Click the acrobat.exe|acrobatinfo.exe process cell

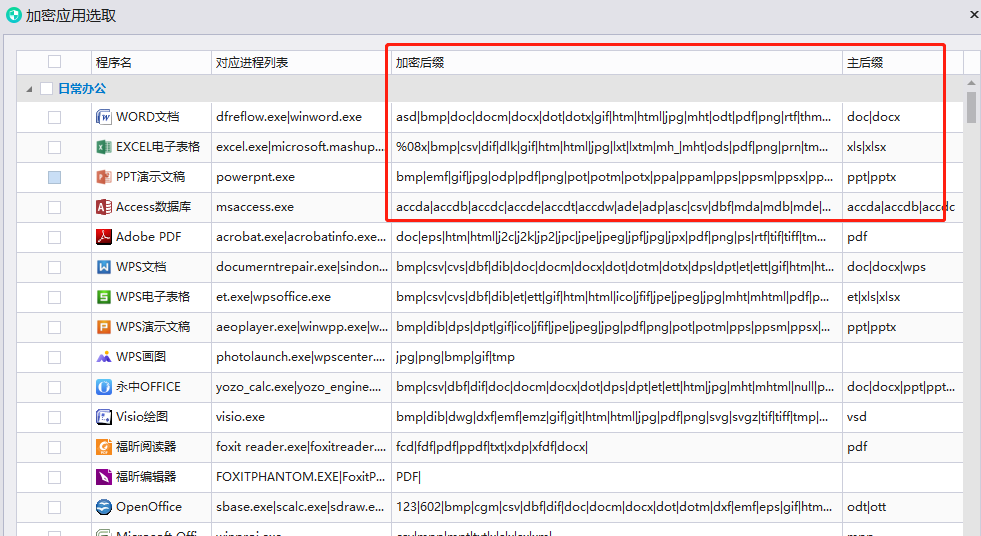coord(302,237)
